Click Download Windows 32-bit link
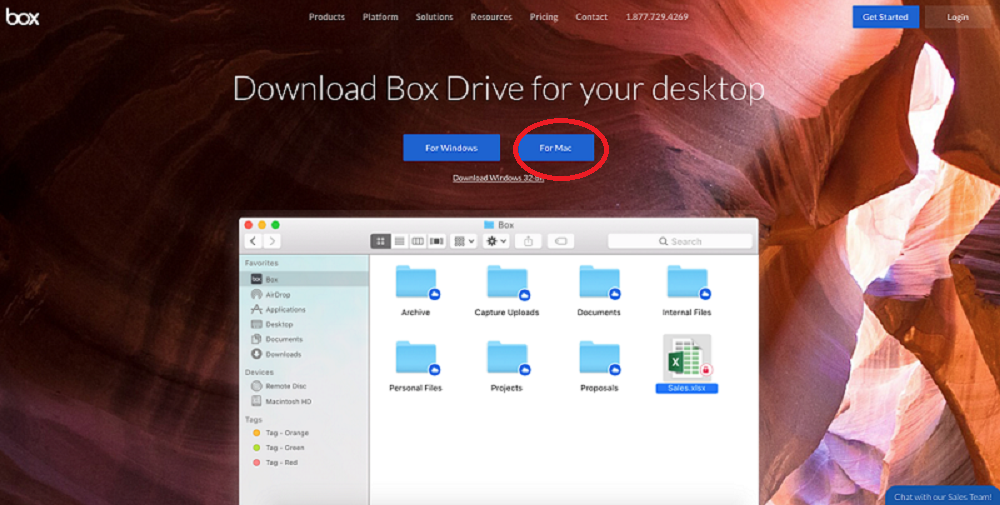 point(498,178)
